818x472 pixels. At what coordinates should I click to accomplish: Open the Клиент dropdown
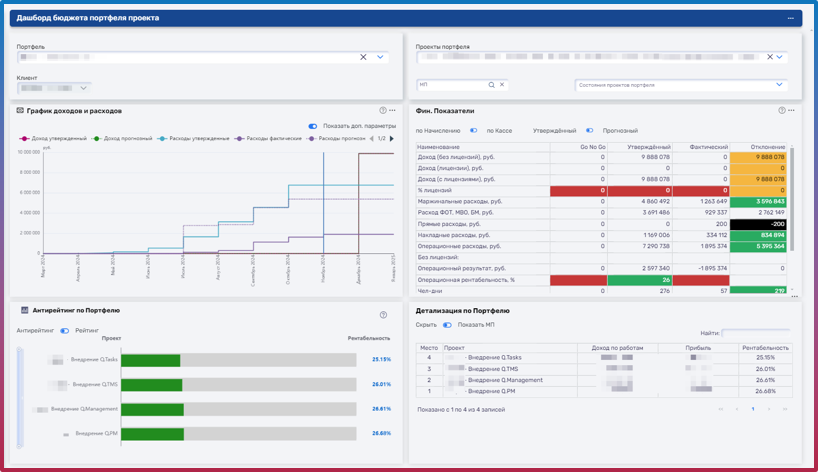[82, 88]
